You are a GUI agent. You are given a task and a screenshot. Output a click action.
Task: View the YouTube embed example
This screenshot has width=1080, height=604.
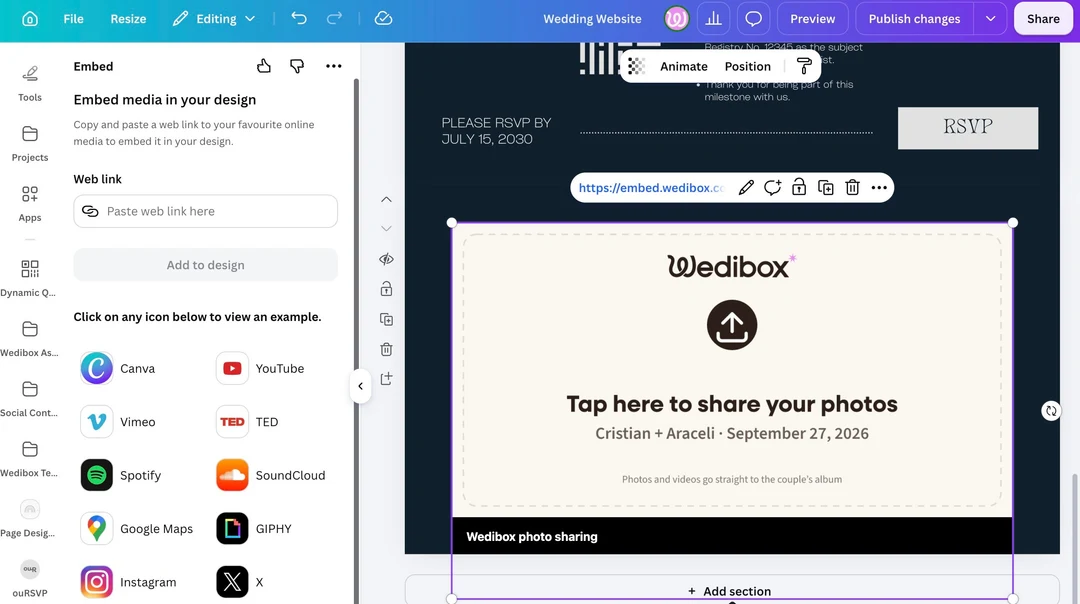(260, 368)
